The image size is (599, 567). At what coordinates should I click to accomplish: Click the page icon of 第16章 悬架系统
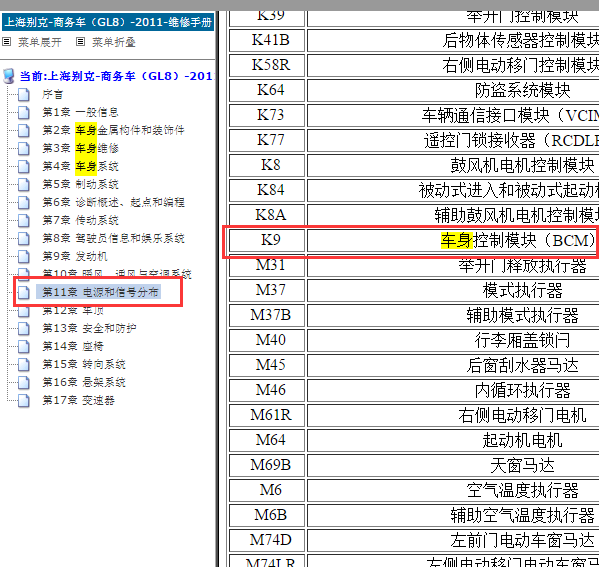(x=24, y=382)
